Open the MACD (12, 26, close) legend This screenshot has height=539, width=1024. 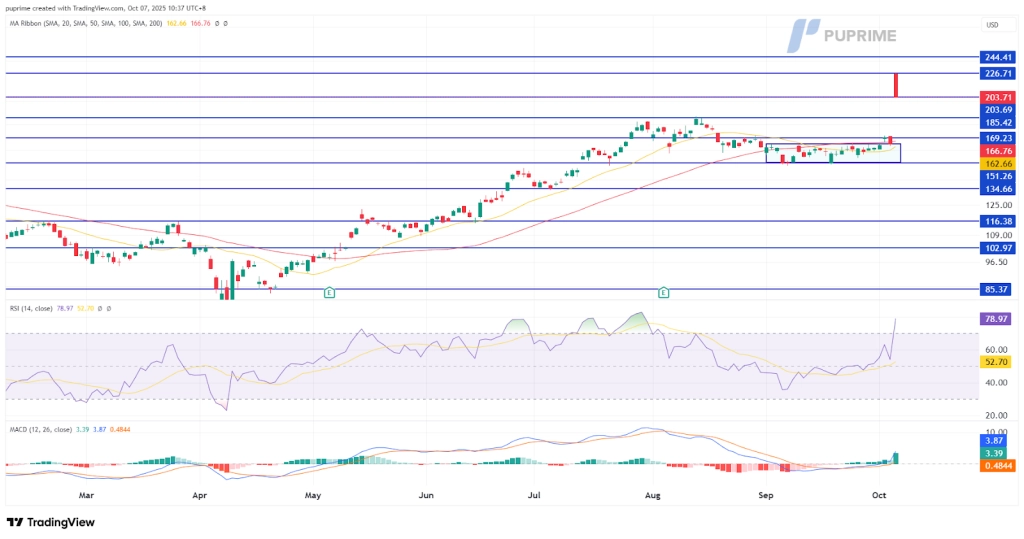(x=45, y=430)
